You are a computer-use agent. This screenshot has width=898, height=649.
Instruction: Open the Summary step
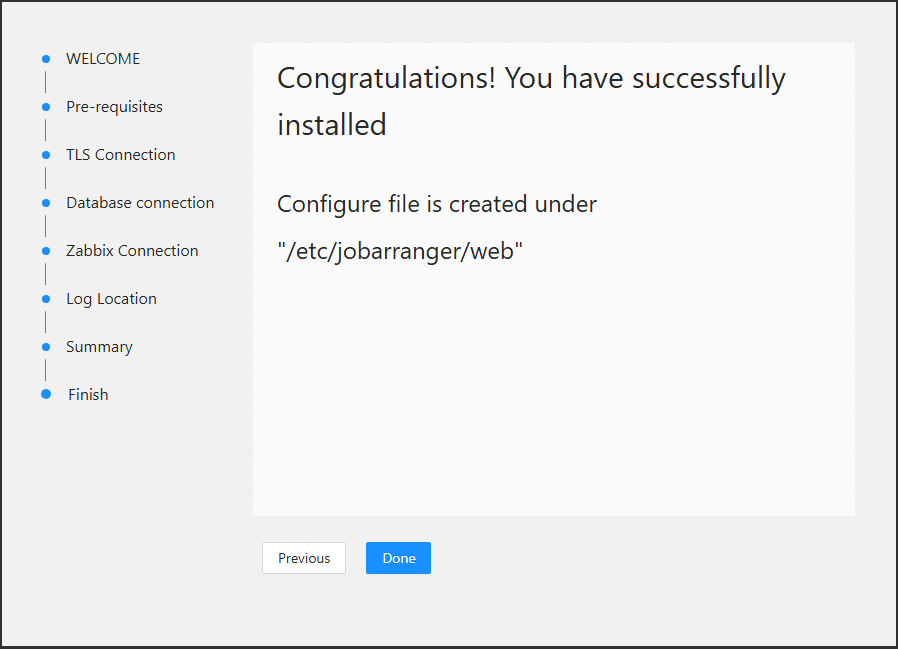(x=100, y=347)
